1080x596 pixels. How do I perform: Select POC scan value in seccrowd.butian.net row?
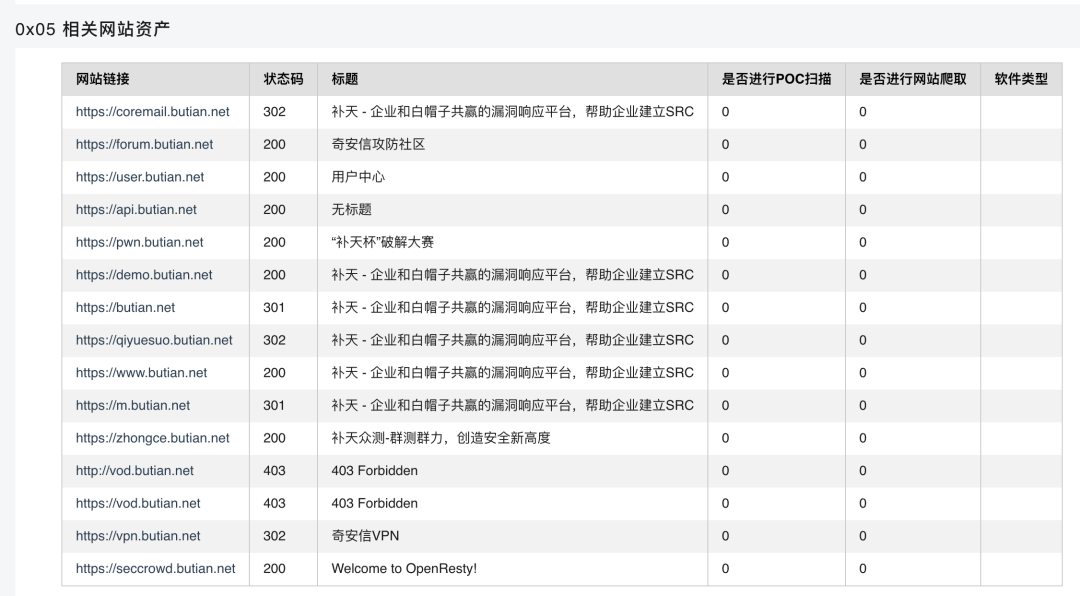725,568
